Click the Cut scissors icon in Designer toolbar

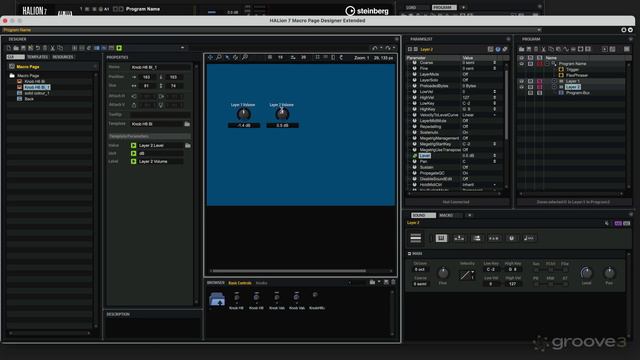tap(53, 48)
